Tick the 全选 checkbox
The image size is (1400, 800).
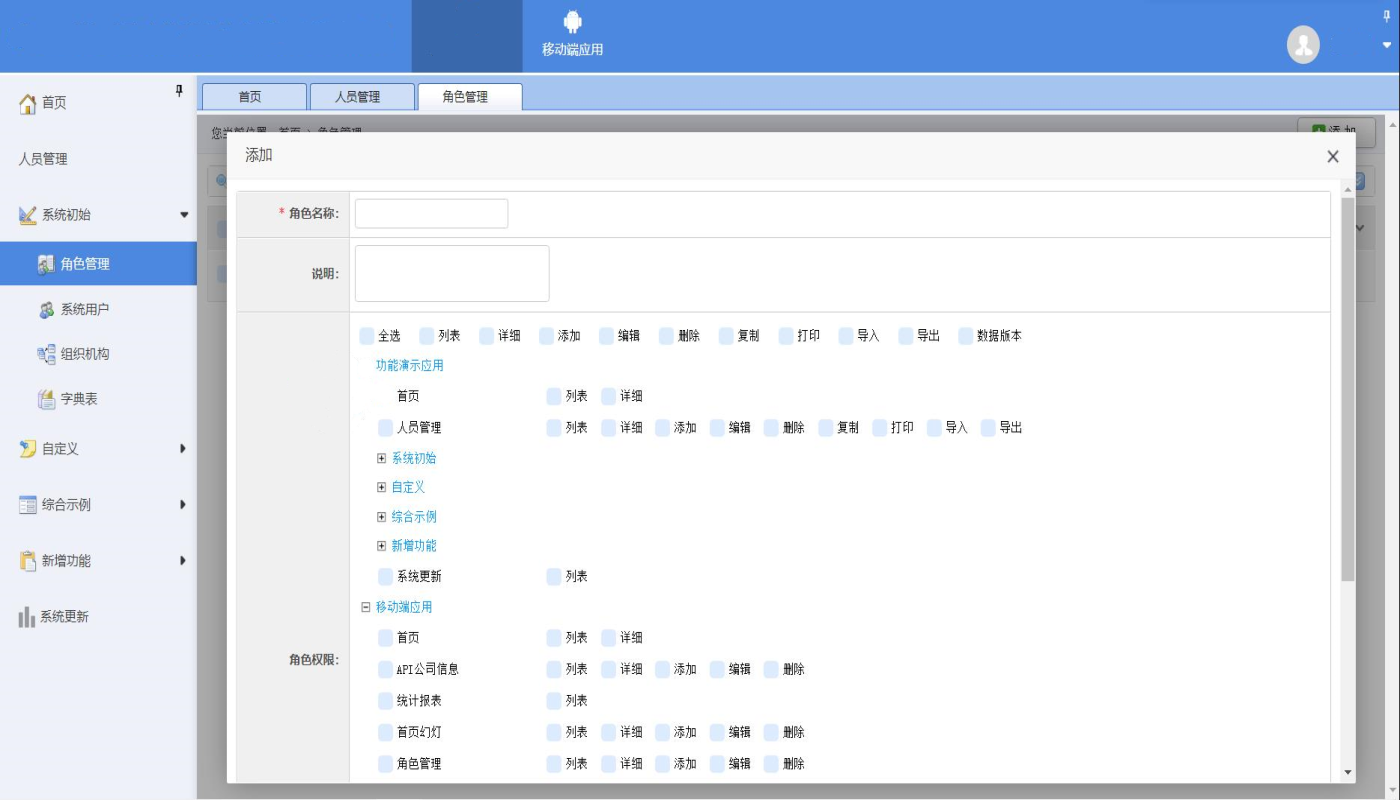point(367,336)
